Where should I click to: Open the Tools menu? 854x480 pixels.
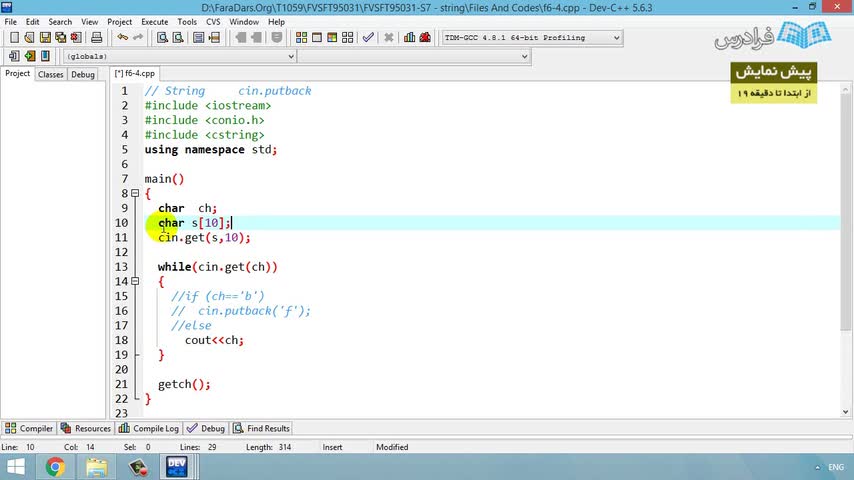point(187,22)
